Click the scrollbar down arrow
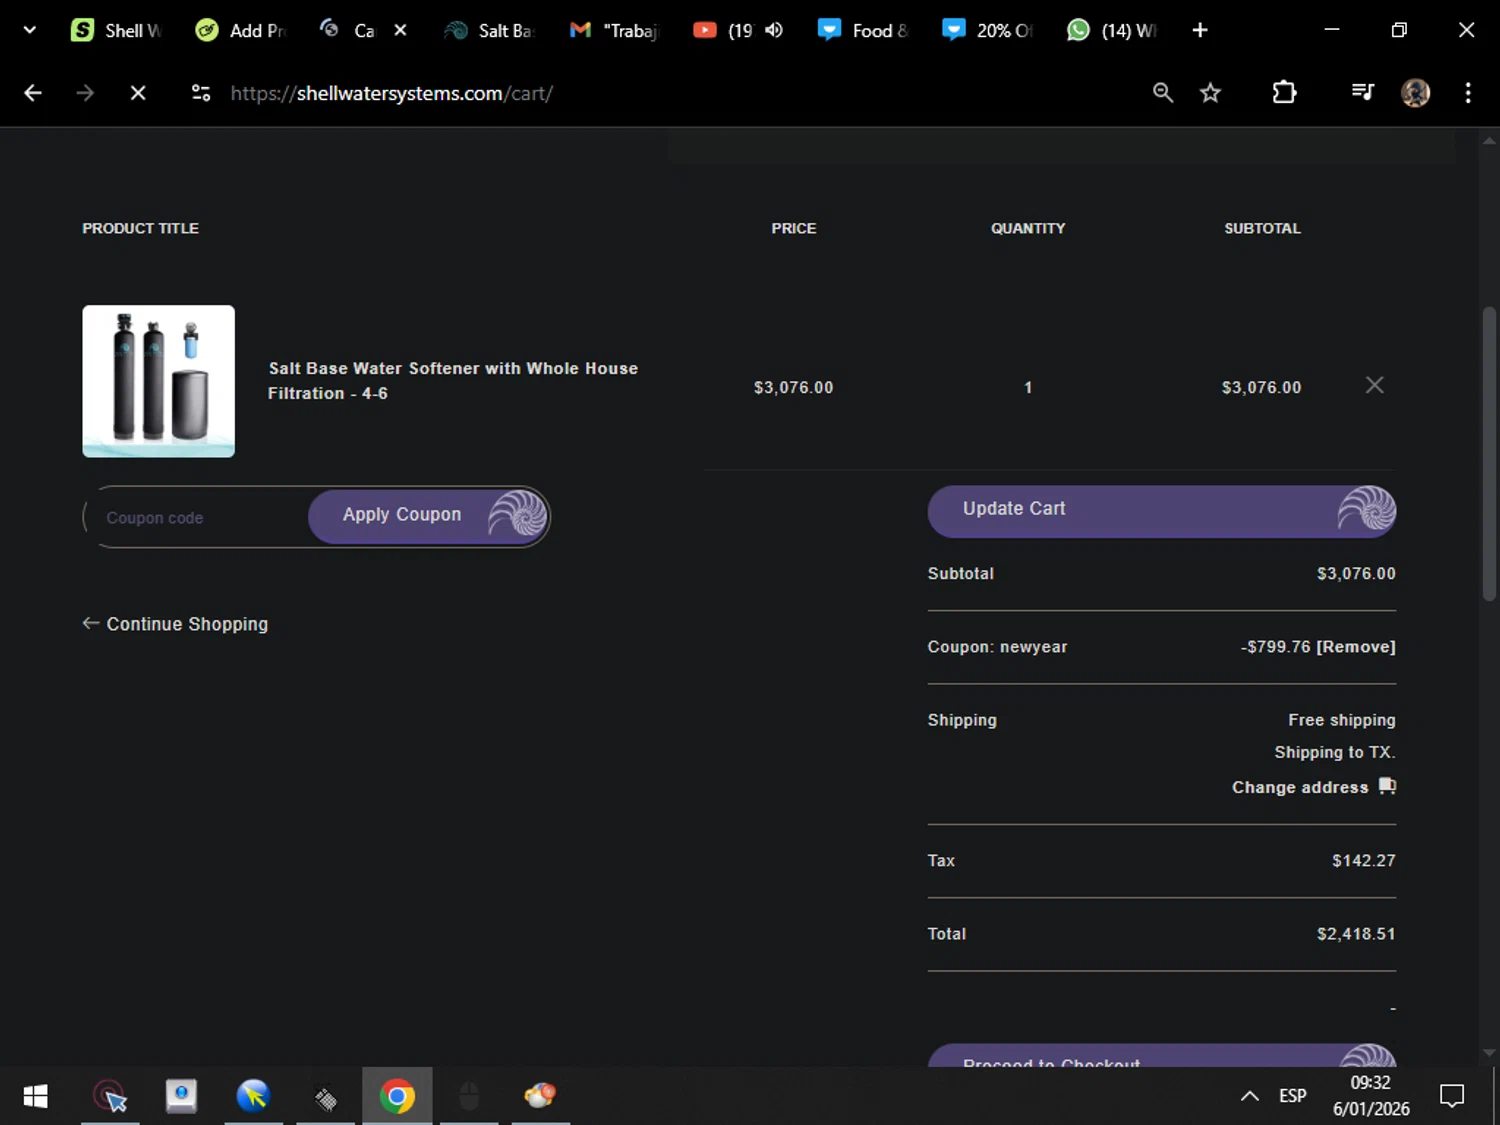1500x1125 pixels. click(1489, 1053)
